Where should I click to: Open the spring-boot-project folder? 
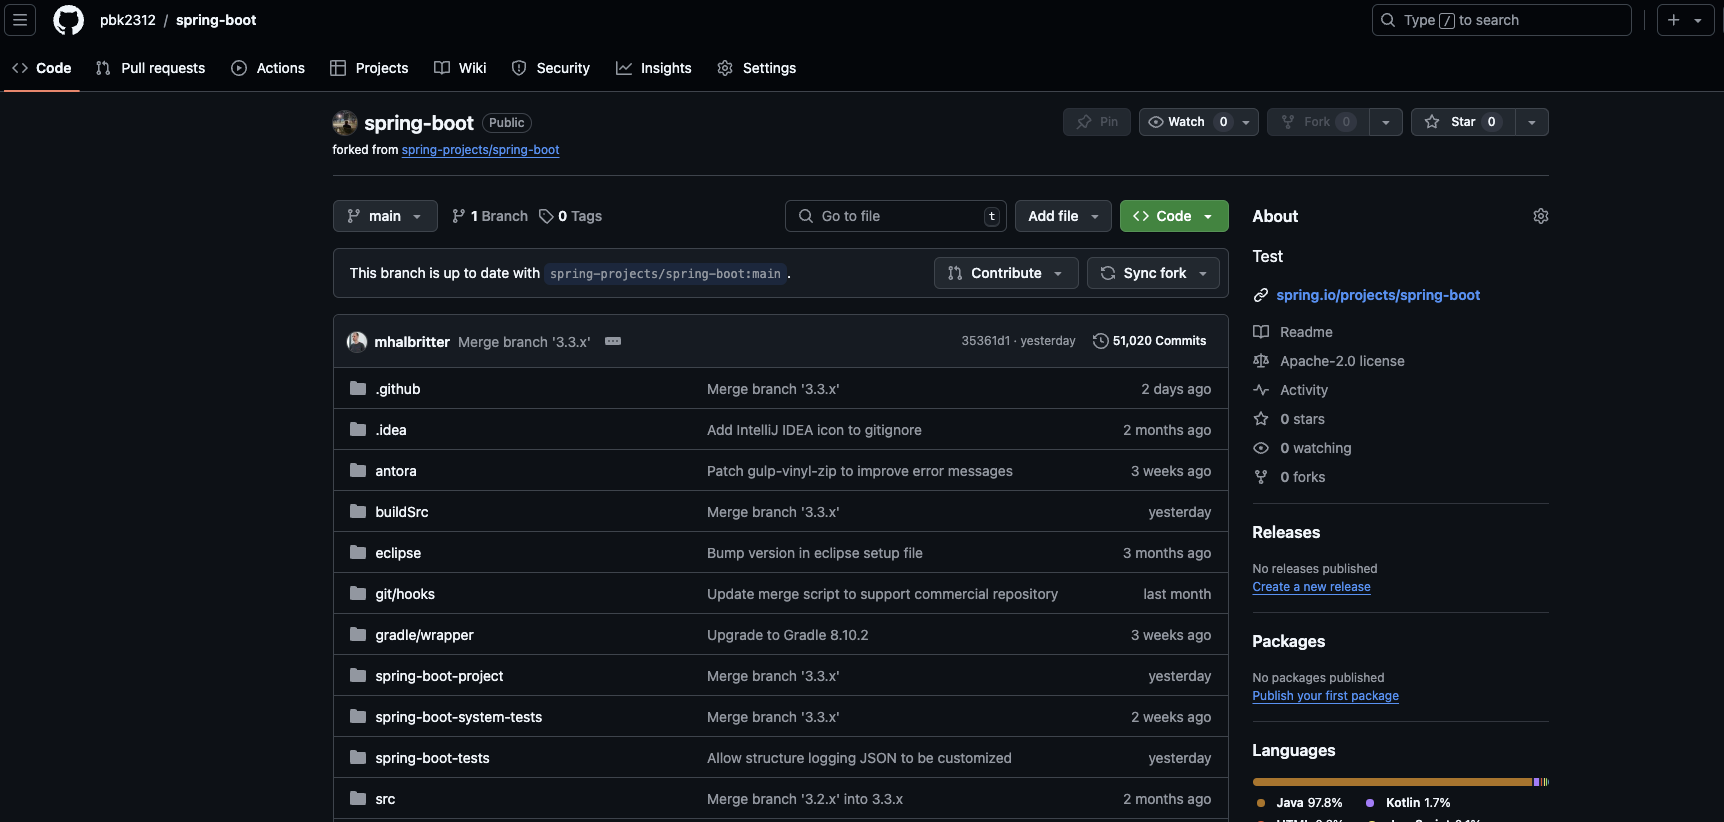click(439, 676)
